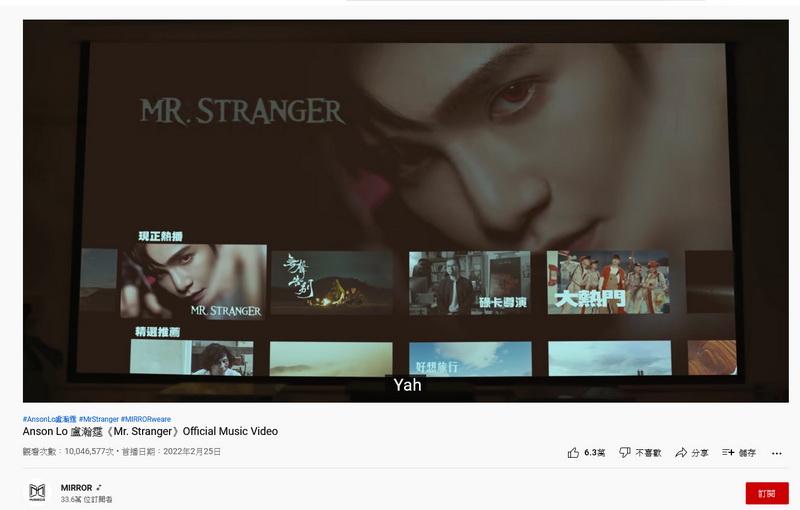Click the Yah subtitle caption
The width and height of the screenshot is (800, 510).
click(x=407, y=385)
